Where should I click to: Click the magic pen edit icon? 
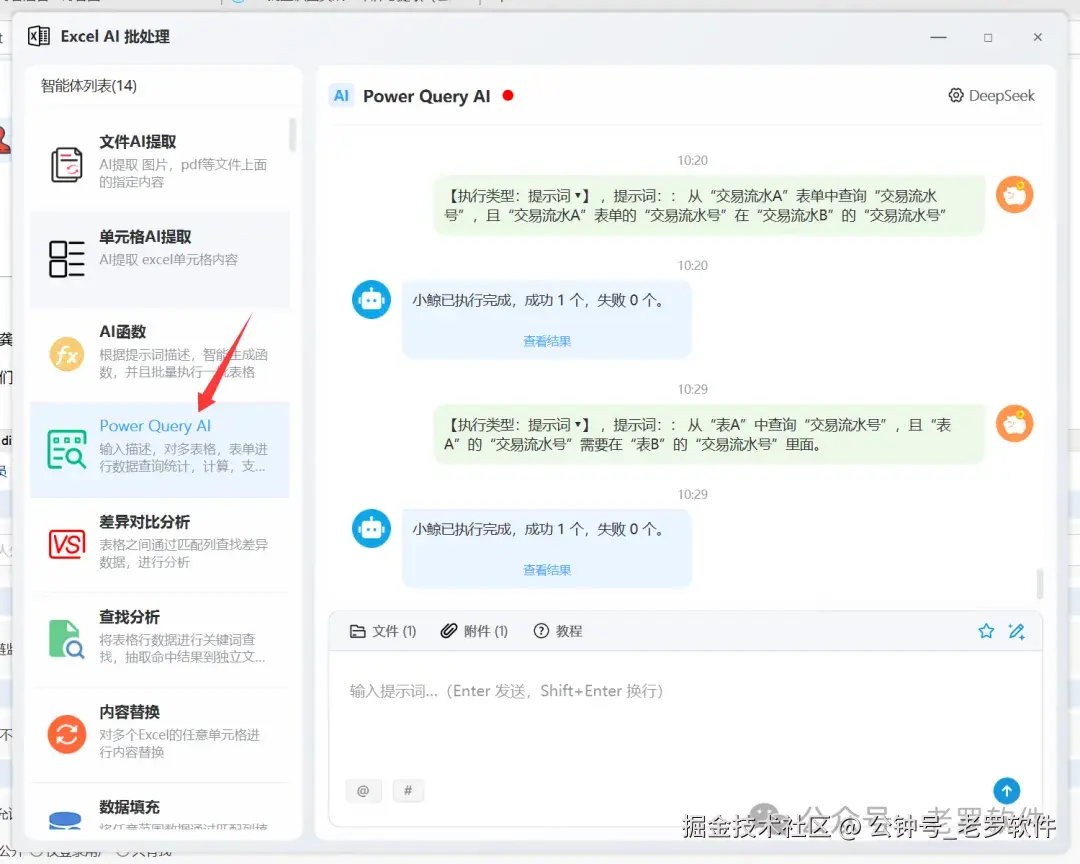coord(1017,630)
